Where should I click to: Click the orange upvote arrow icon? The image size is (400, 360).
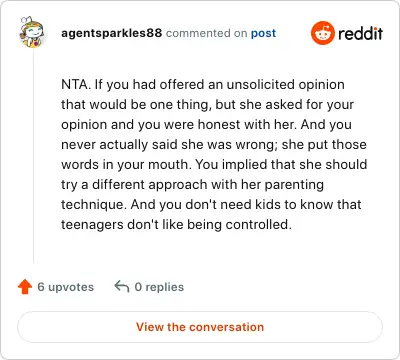(x=25, y=287)
